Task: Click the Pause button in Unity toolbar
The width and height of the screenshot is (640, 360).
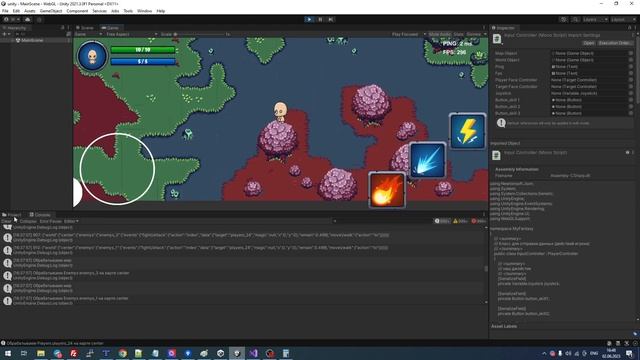Action: click(320, 19)
